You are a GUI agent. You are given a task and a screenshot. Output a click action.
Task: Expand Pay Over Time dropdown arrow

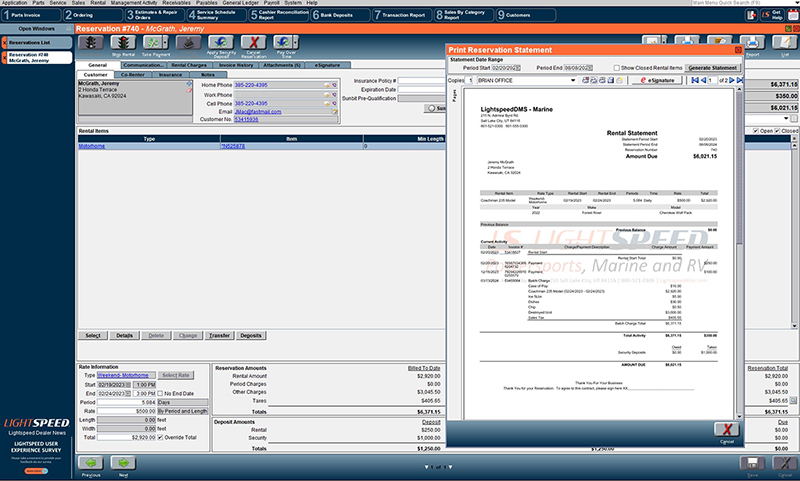pyautogui.click(x=295, y=43)
